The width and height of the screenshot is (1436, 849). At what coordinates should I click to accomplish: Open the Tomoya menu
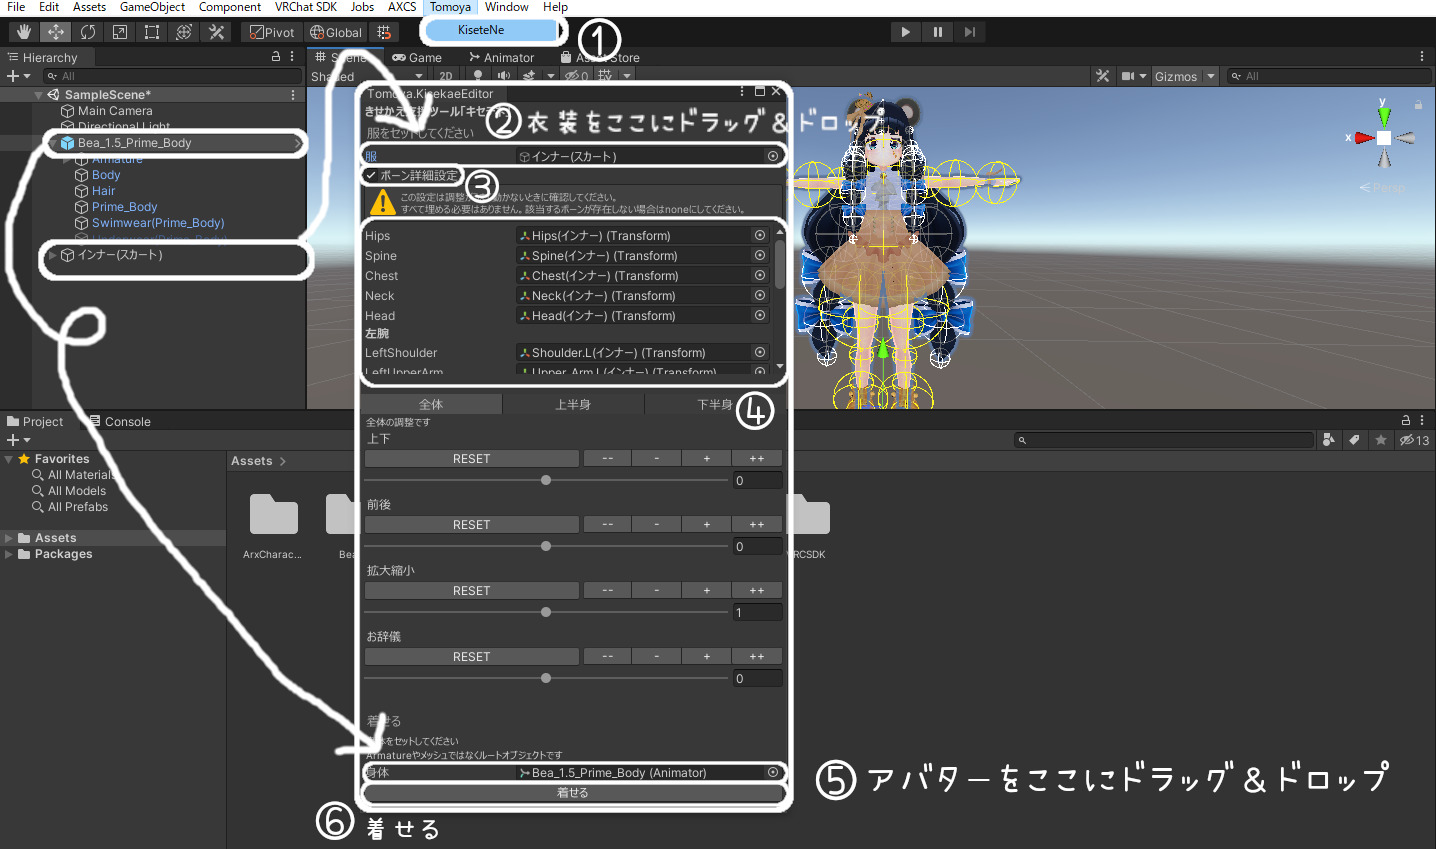pyautogui.click(x=450, y=7)
